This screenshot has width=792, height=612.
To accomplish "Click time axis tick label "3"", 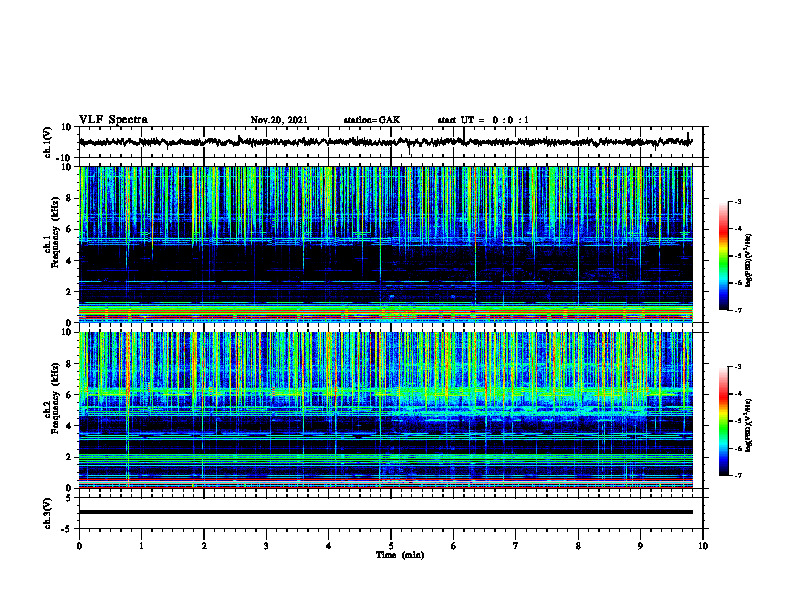I will pos(266,546).
